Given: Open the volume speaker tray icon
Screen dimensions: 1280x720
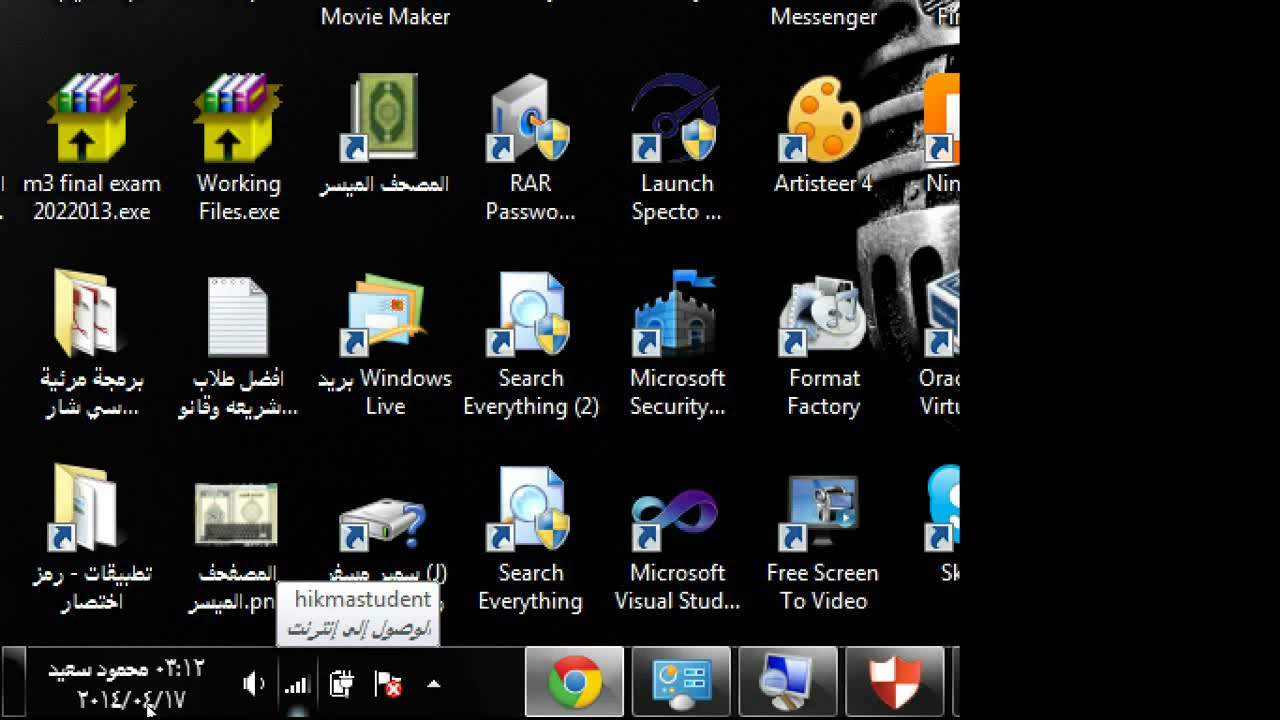Looking at the screenshot, I should 254,684.
